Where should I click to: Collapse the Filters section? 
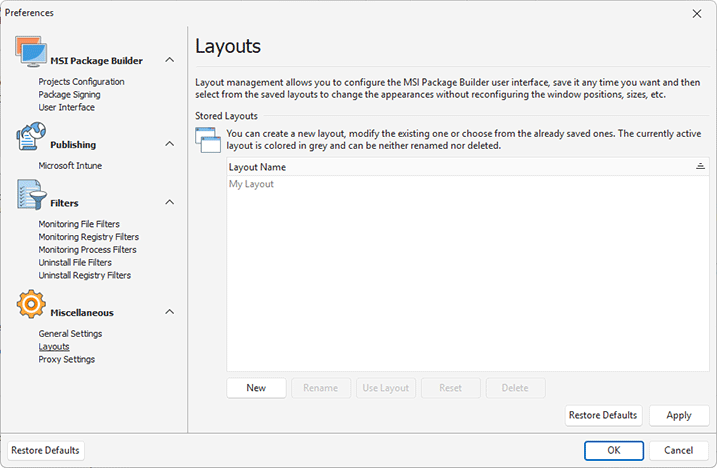tap(169, 203)
